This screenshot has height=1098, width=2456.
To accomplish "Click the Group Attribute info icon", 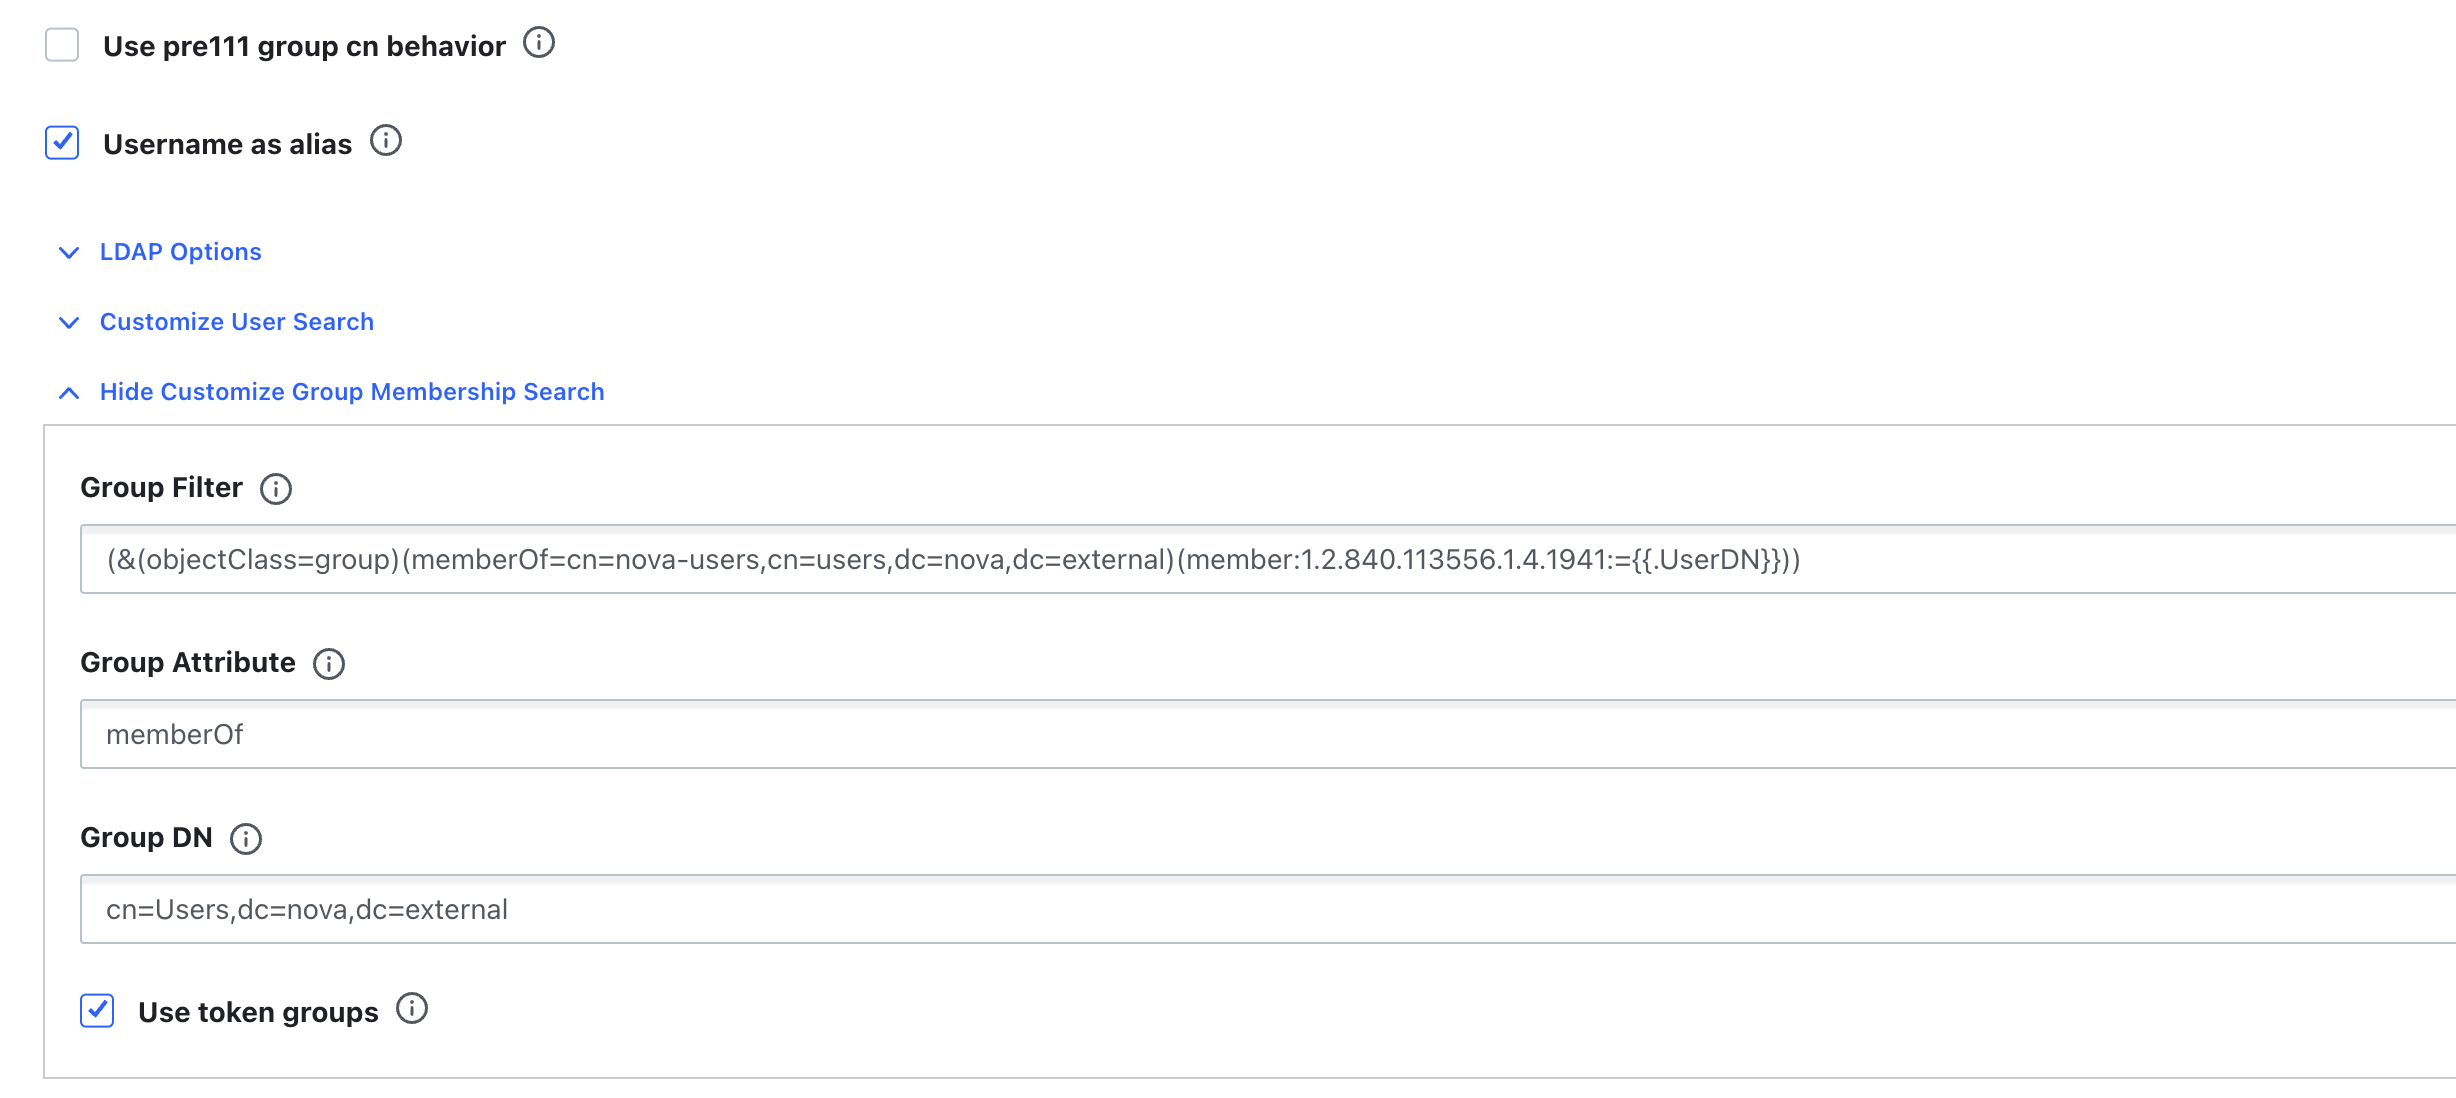I will point(329,664).
